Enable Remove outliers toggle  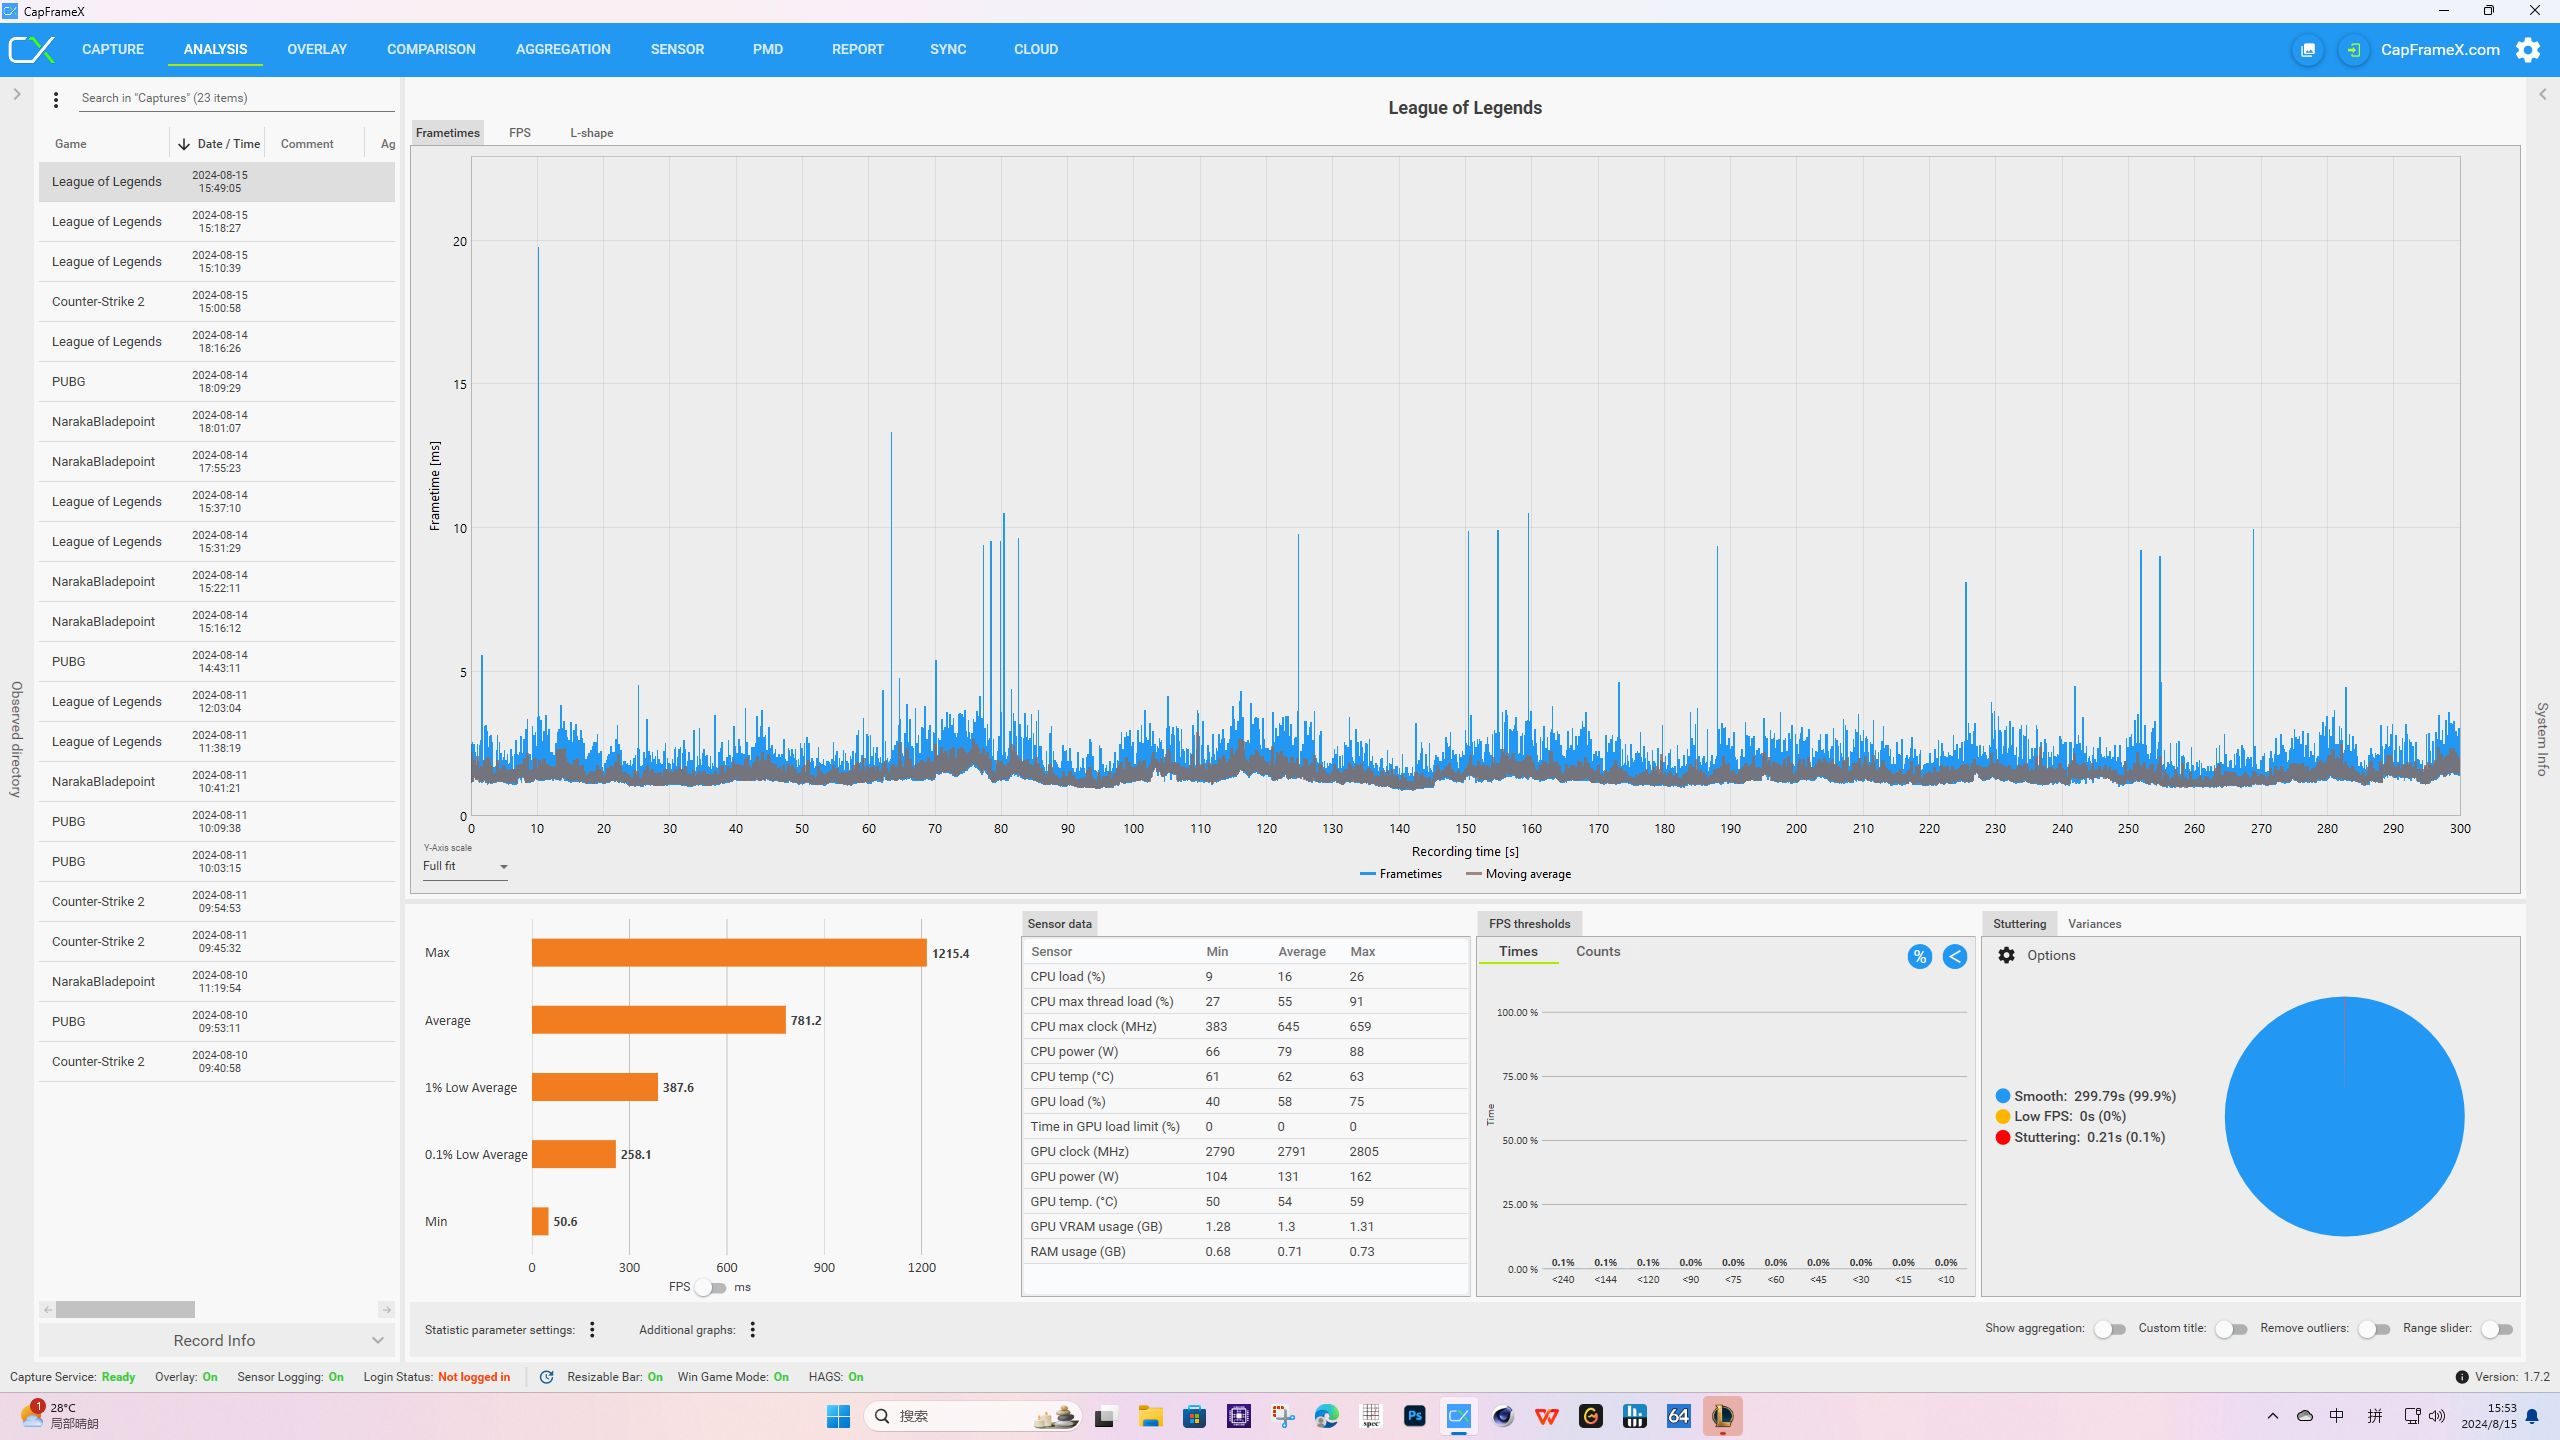(x=2373, y=1329)
